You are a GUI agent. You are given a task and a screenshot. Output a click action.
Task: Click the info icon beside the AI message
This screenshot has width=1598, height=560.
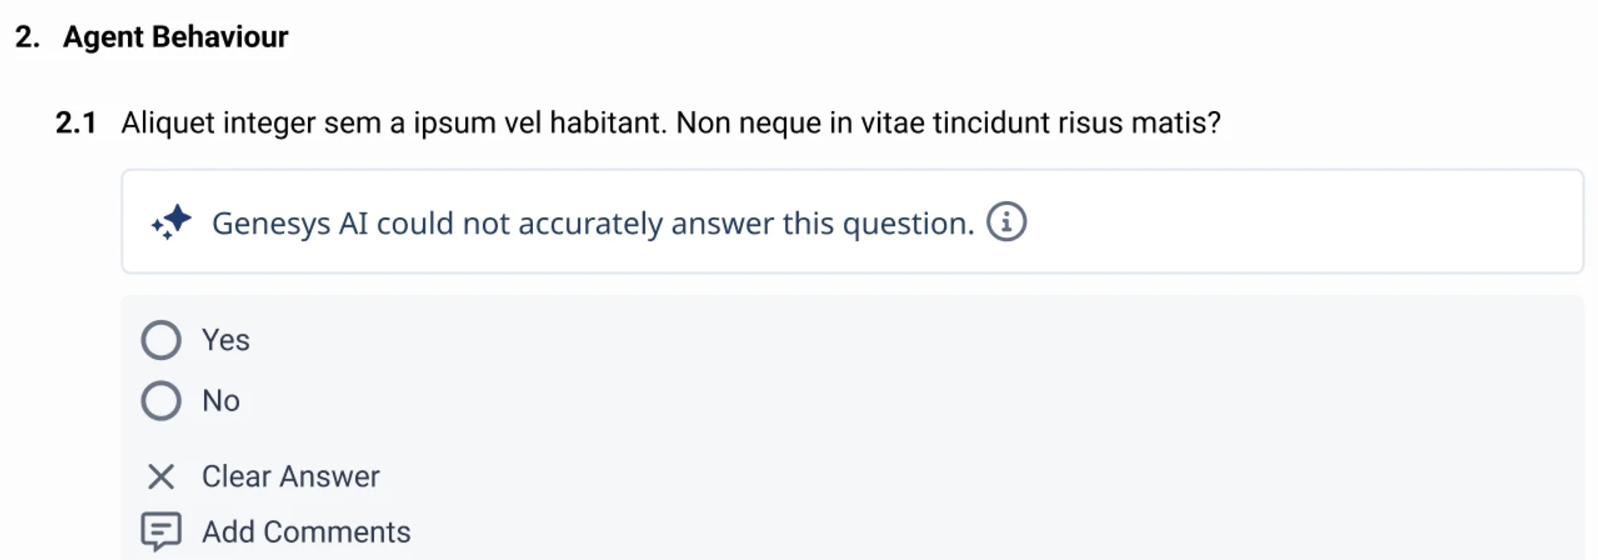click(x=1006, y=222)
